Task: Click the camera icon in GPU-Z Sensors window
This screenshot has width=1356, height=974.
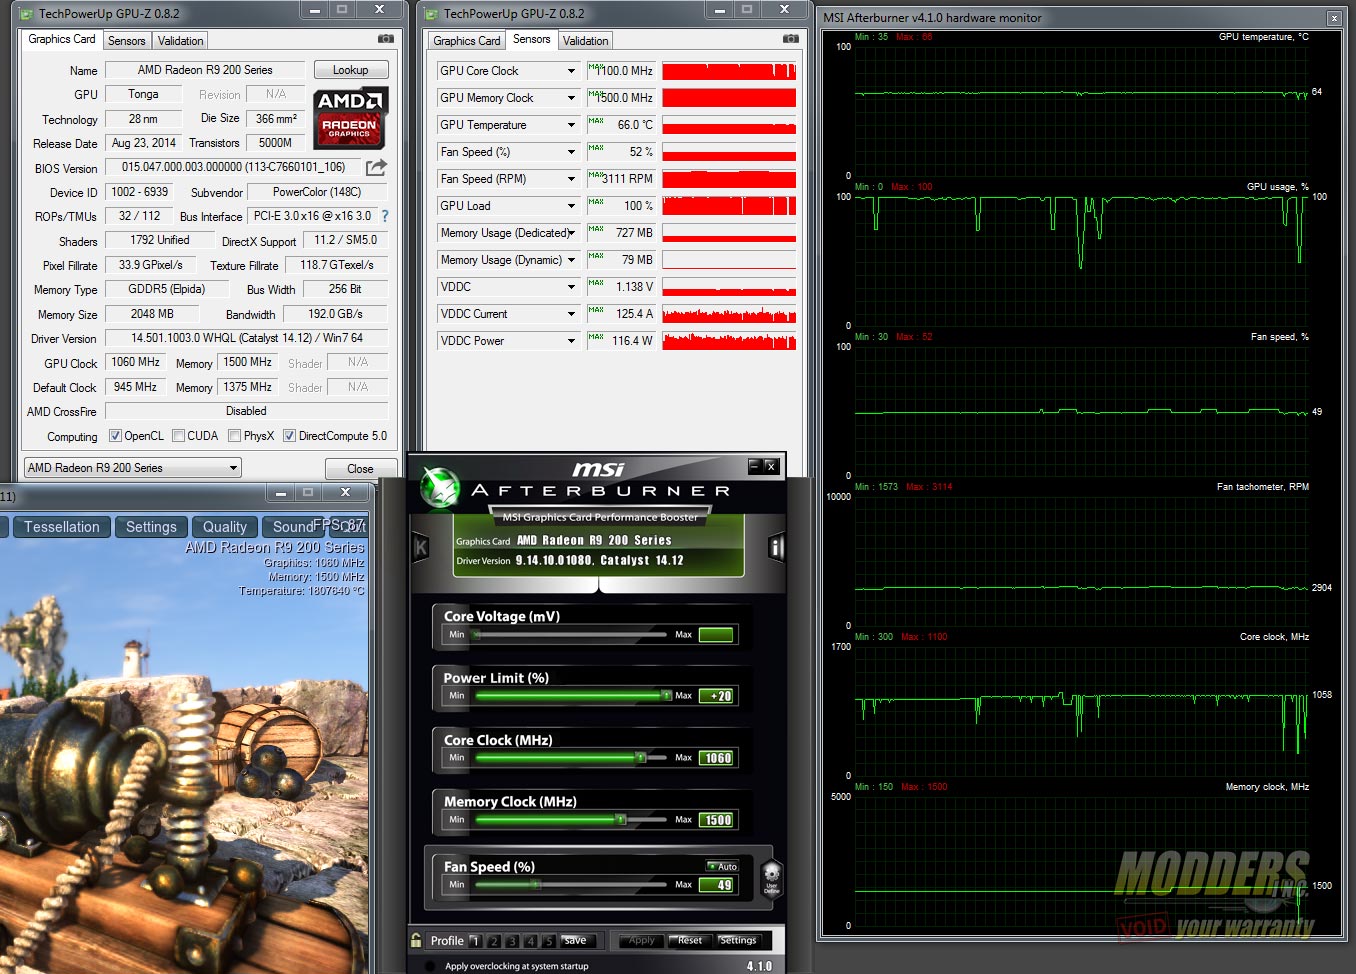Action: (x=791, y=39)
